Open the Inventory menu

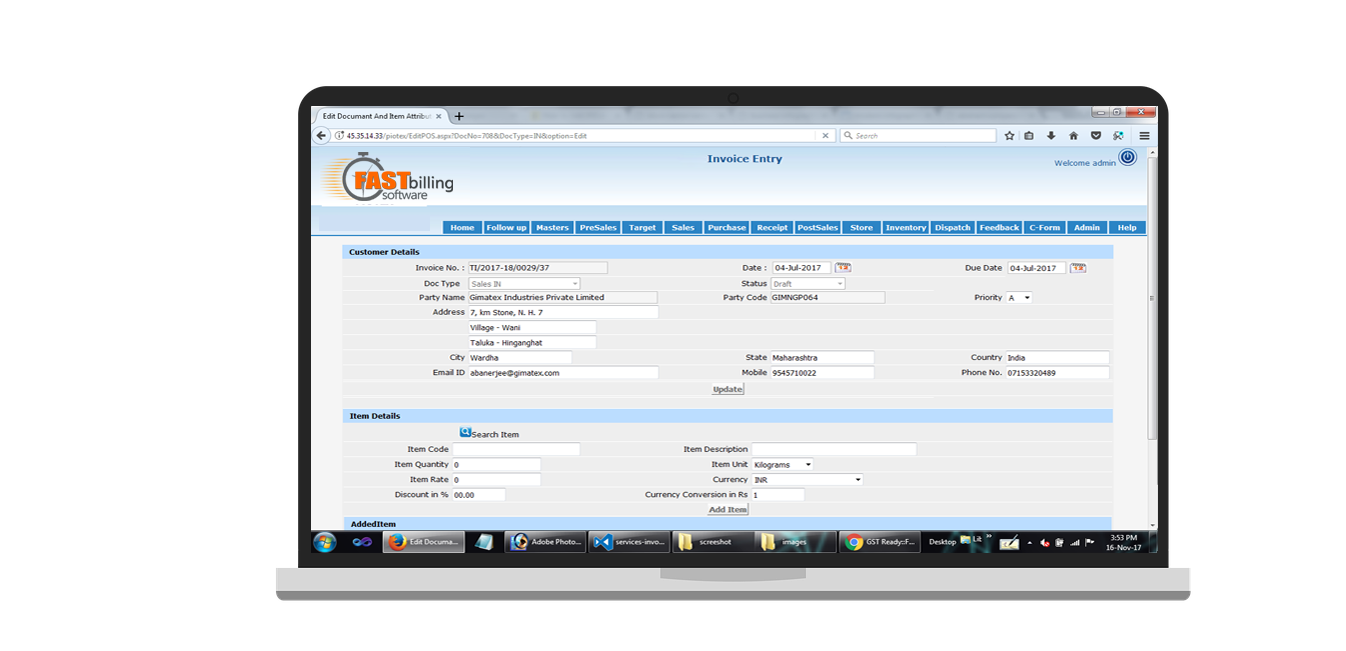(x=905, y=228)
